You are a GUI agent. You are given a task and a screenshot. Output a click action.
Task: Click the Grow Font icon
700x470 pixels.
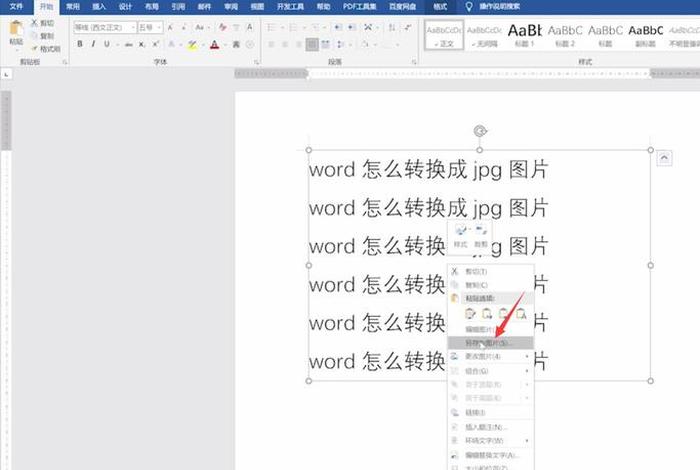(x=170, y=28)
